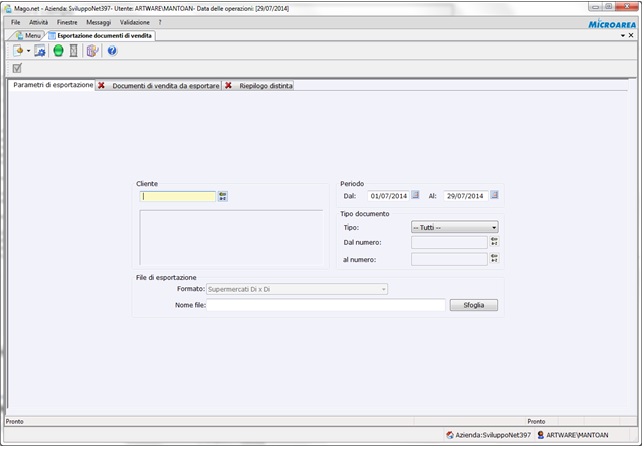
Task: Click the green run/execute toolbar icon
Action: pyautogui.click(x=58, y=50)
